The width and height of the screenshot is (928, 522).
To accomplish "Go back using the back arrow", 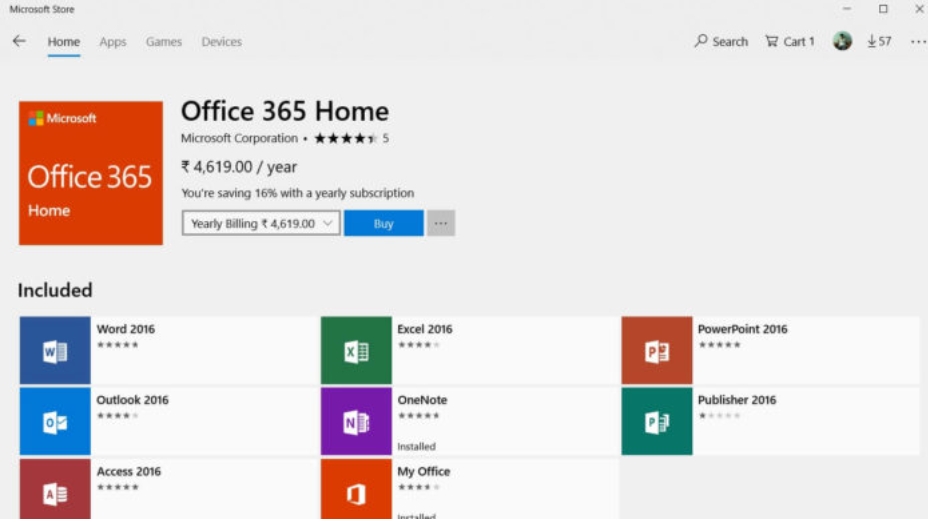I will [19, 41].
